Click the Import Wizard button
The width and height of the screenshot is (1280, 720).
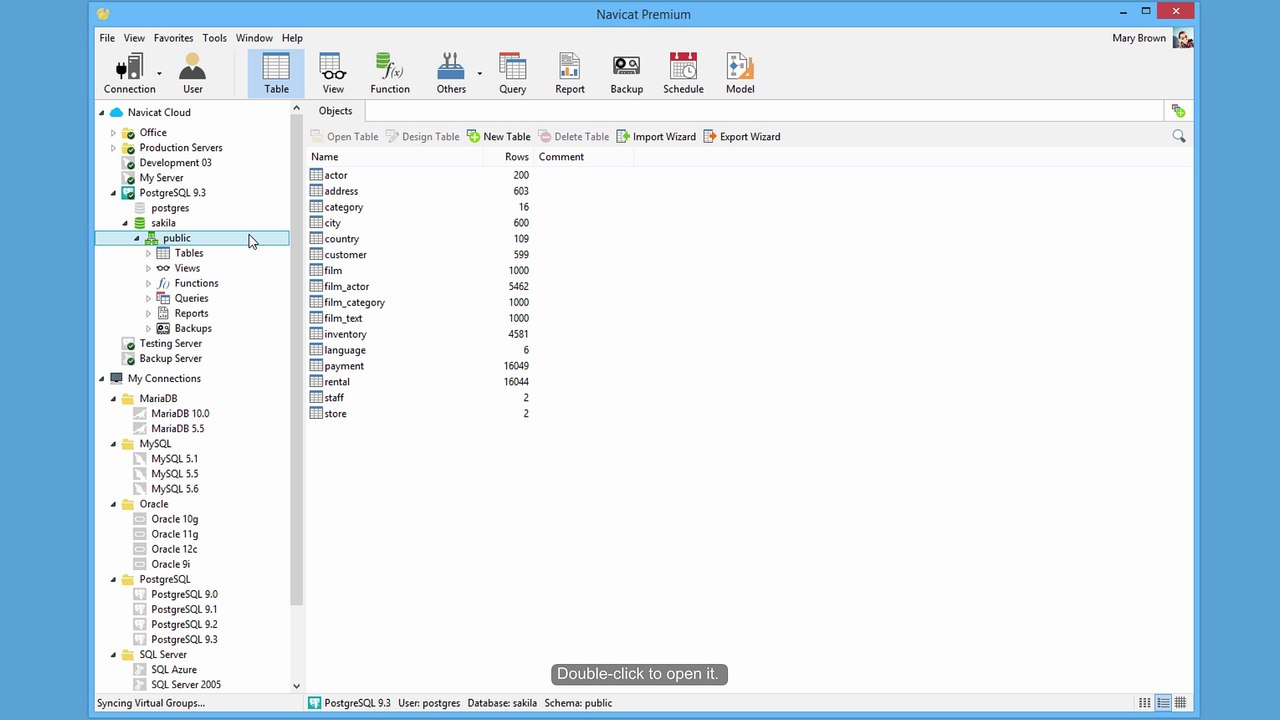click(x=656, y=136)
